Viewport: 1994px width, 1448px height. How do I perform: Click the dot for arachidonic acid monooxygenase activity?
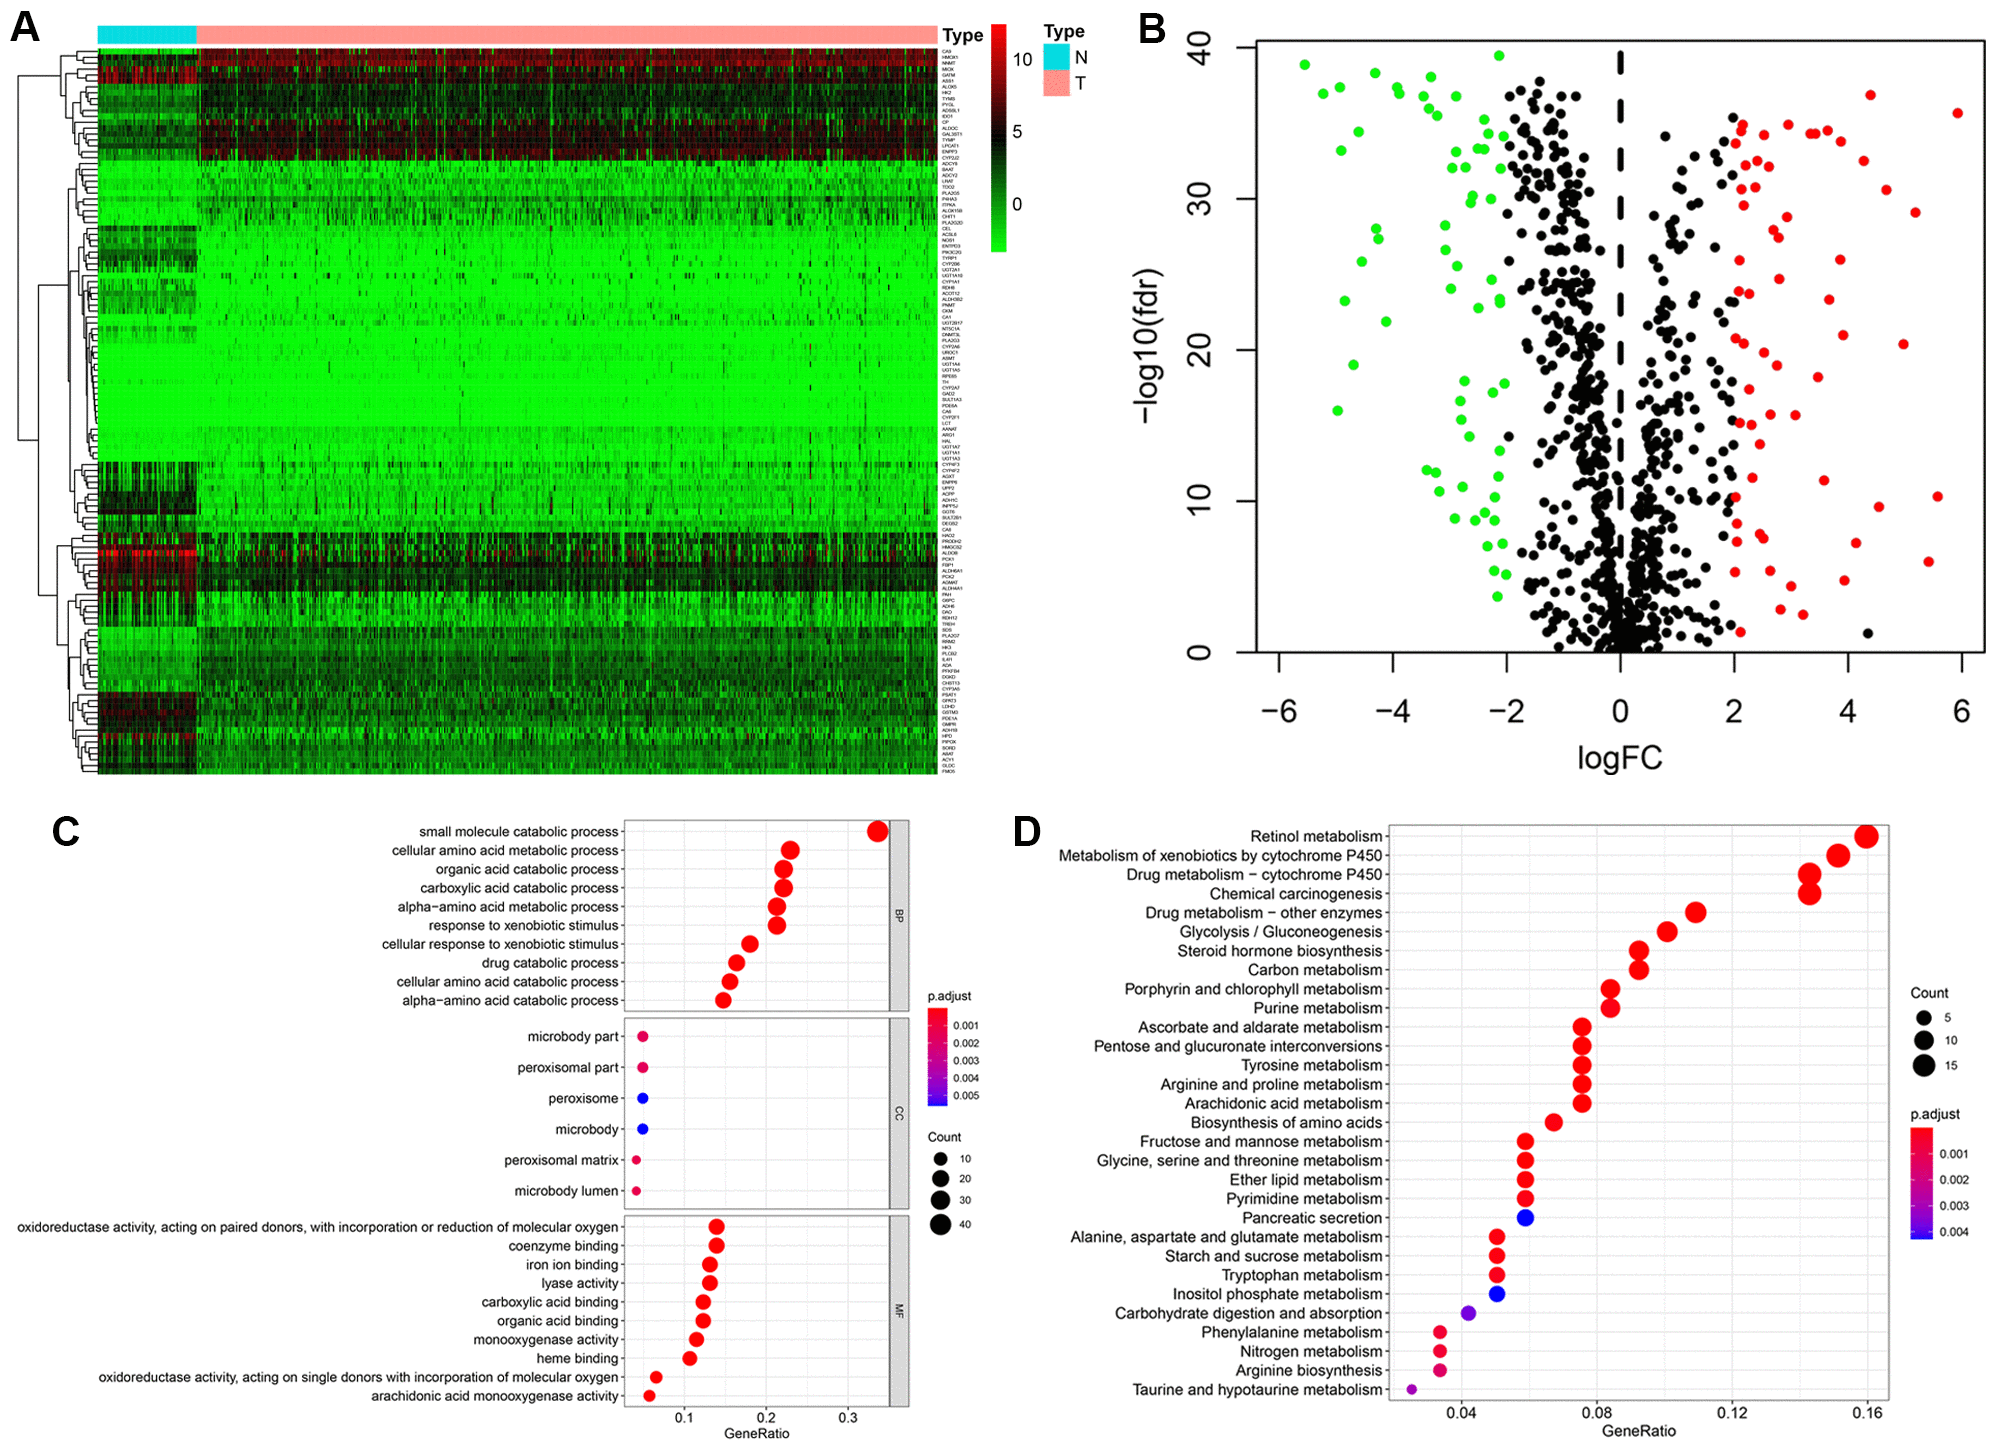click(649, 1396)
